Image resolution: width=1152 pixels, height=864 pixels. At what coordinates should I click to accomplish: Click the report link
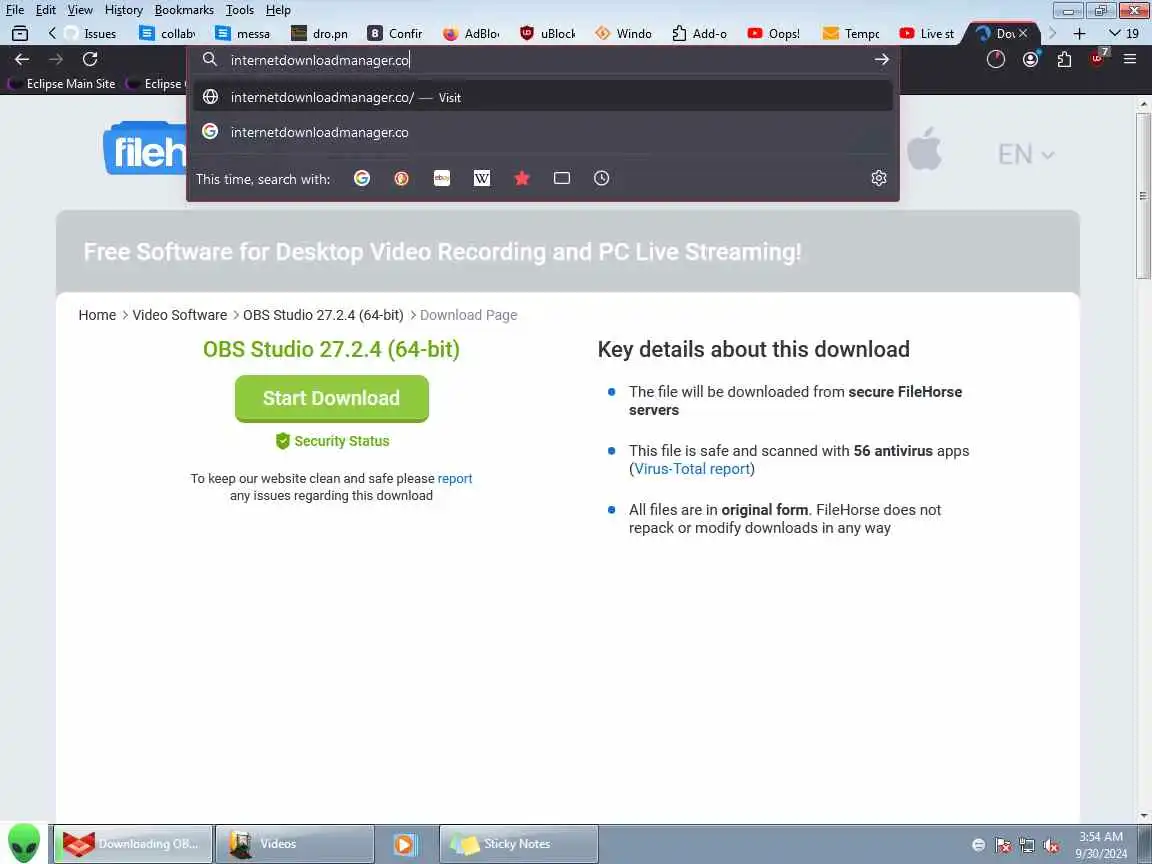tap(455, 478)
